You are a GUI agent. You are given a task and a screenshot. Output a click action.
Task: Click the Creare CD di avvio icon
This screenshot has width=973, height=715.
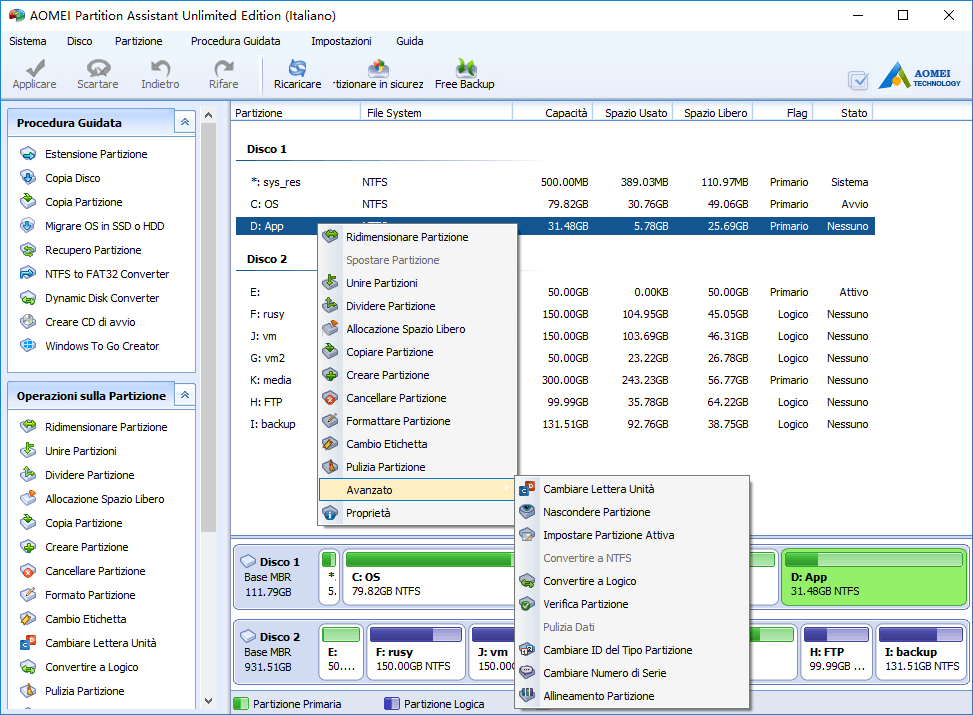click(x=28, y=322)
